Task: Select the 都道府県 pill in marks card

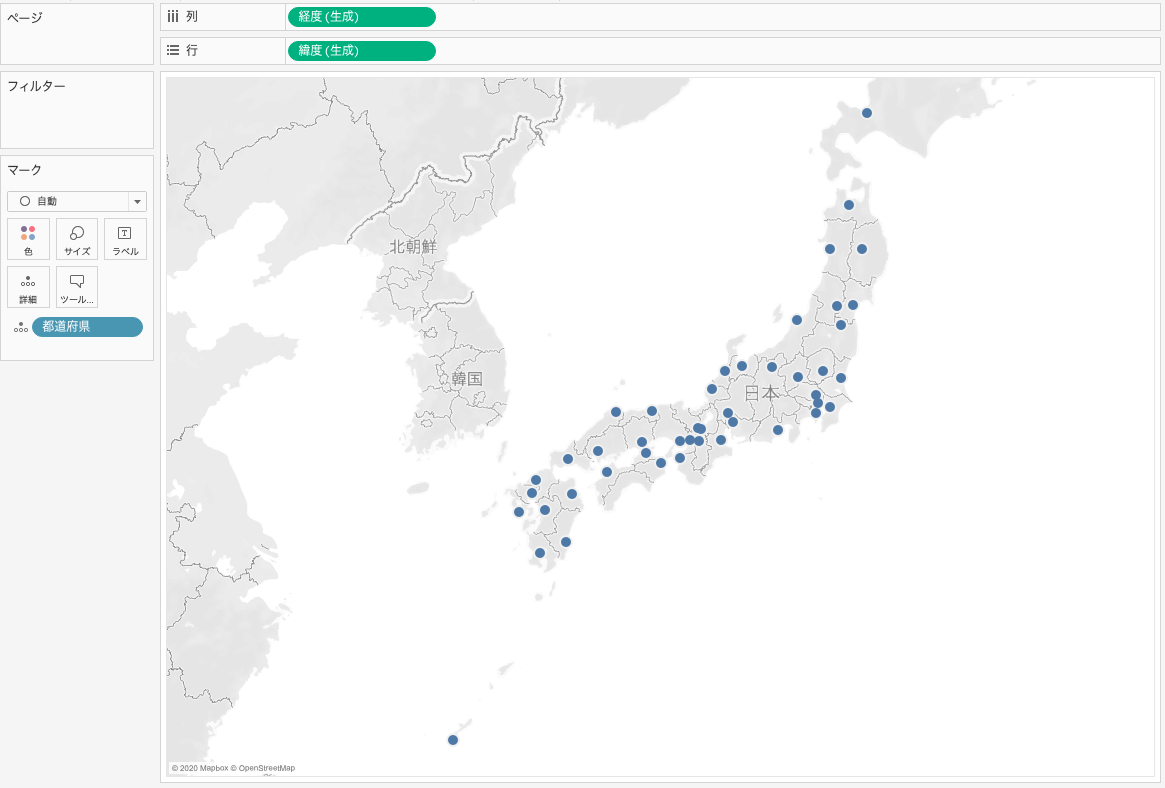Action: click(87, 327)
